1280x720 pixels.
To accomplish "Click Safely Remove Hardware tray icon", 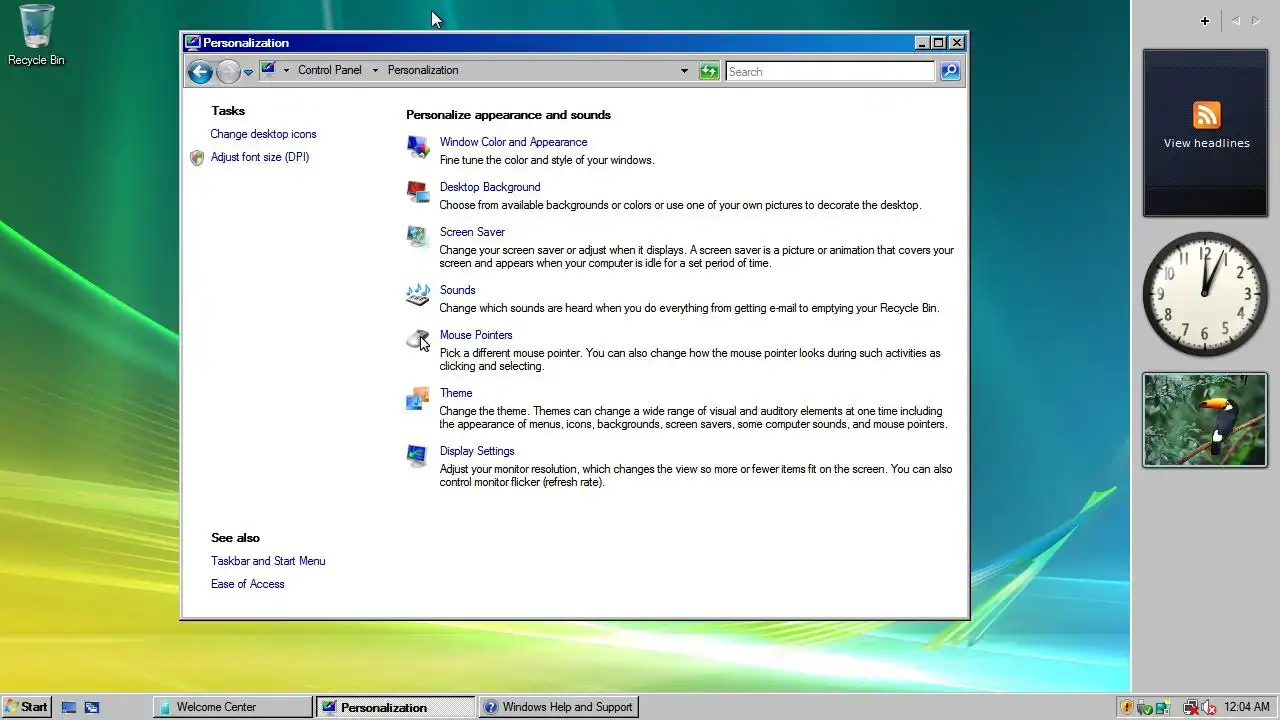I will [x=1145, y=707].
